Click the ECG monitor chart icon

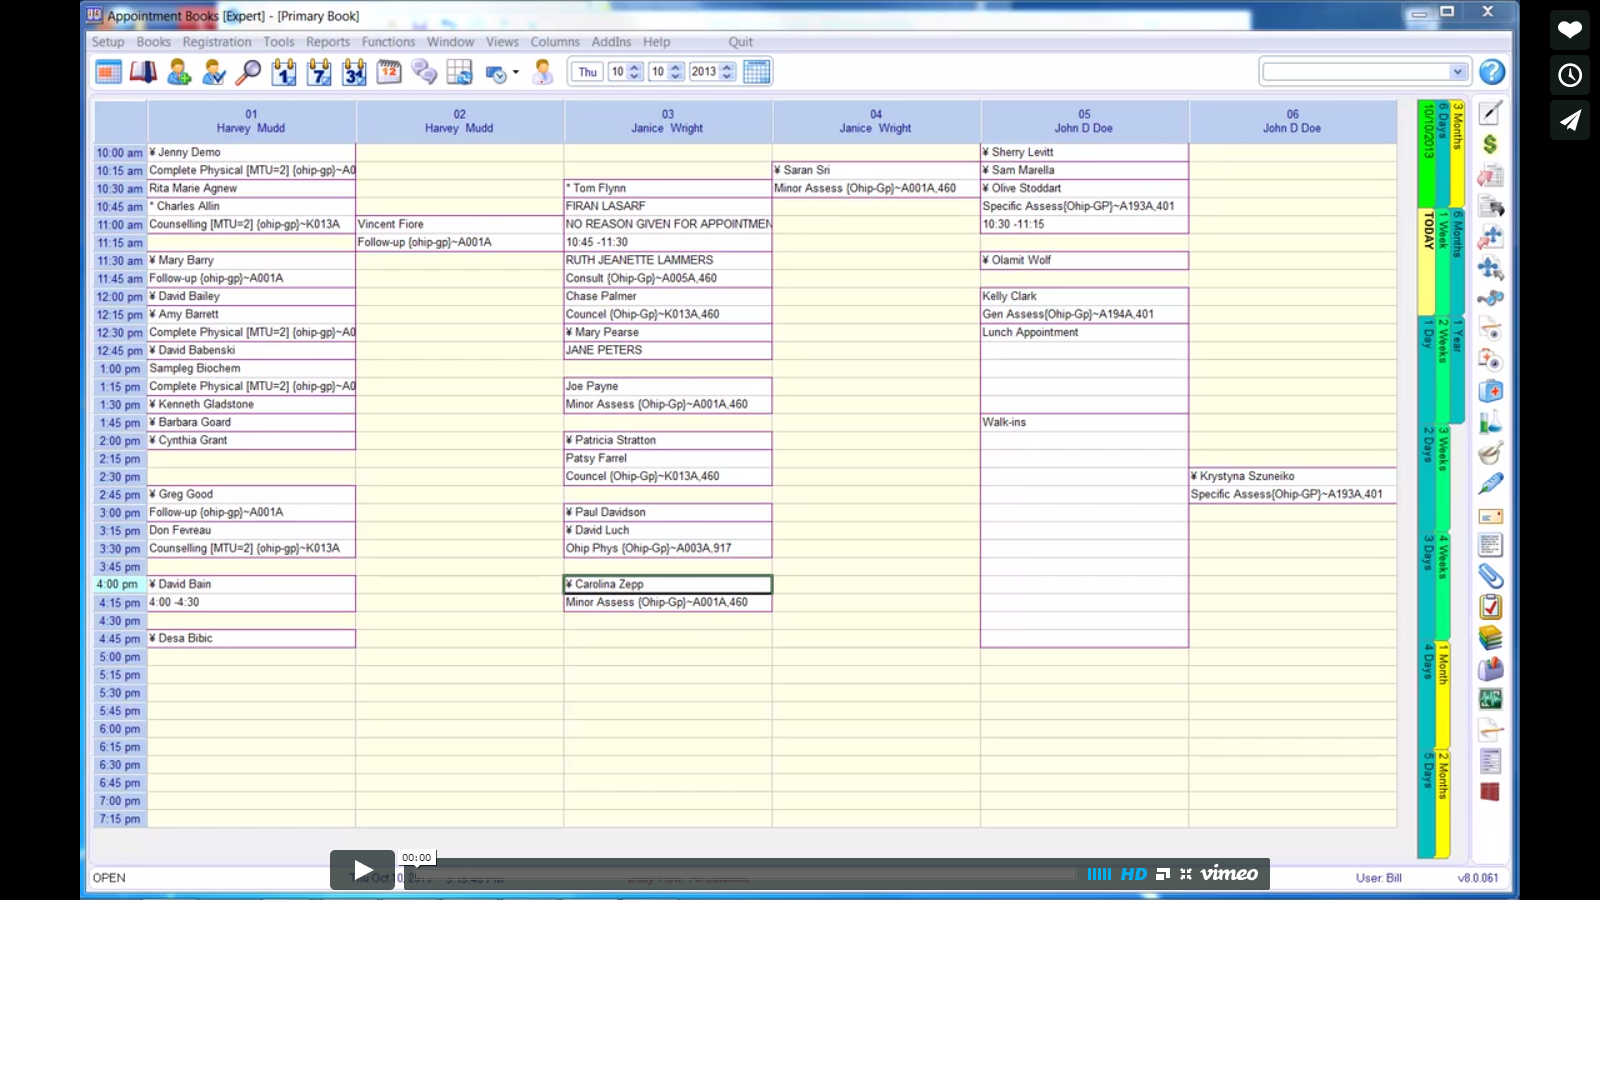pos(1490,699)
